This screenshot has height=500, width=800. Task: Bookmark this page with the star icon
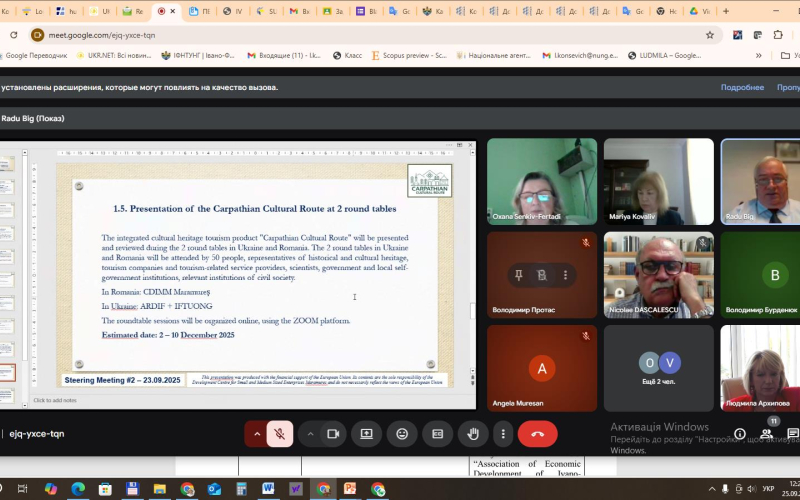tap(710, 34)
